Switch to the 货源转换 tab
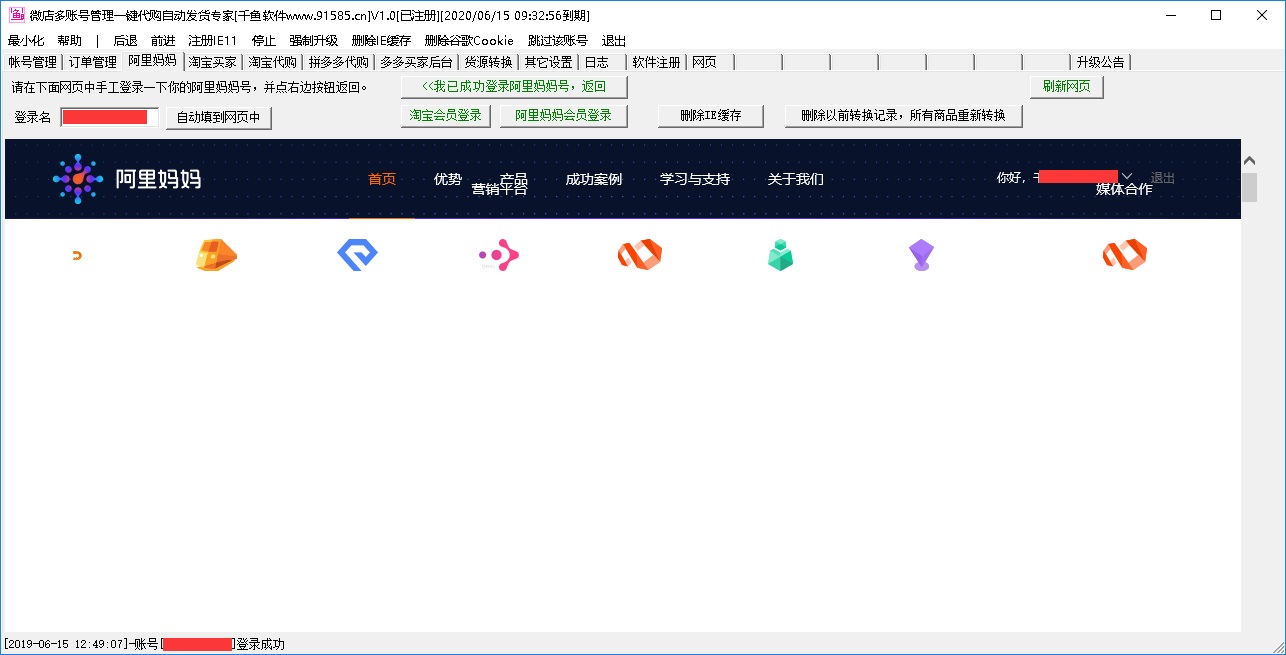The height and width of the screenshot is (655, 1286). (488, 62)
